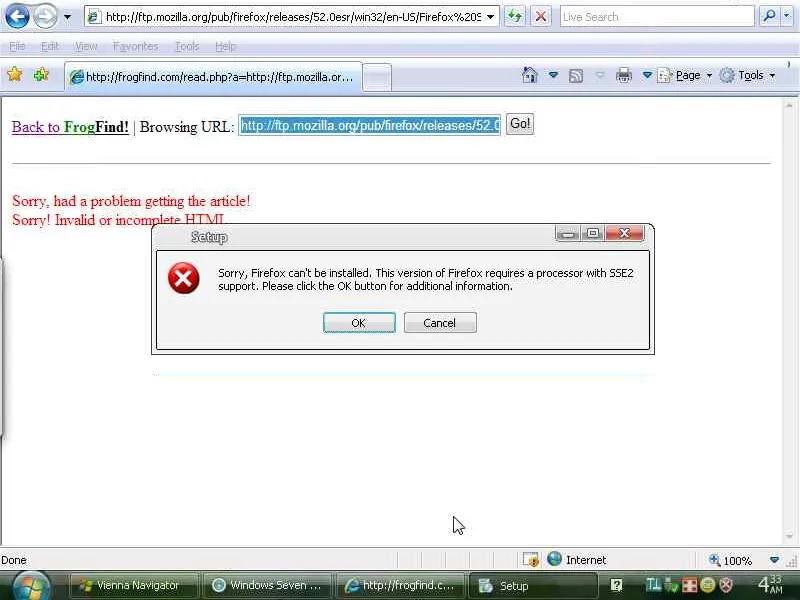This screenshot has width=800, height=600.
Task: Expand the feeds dropdown arrow
Action: 600,76
